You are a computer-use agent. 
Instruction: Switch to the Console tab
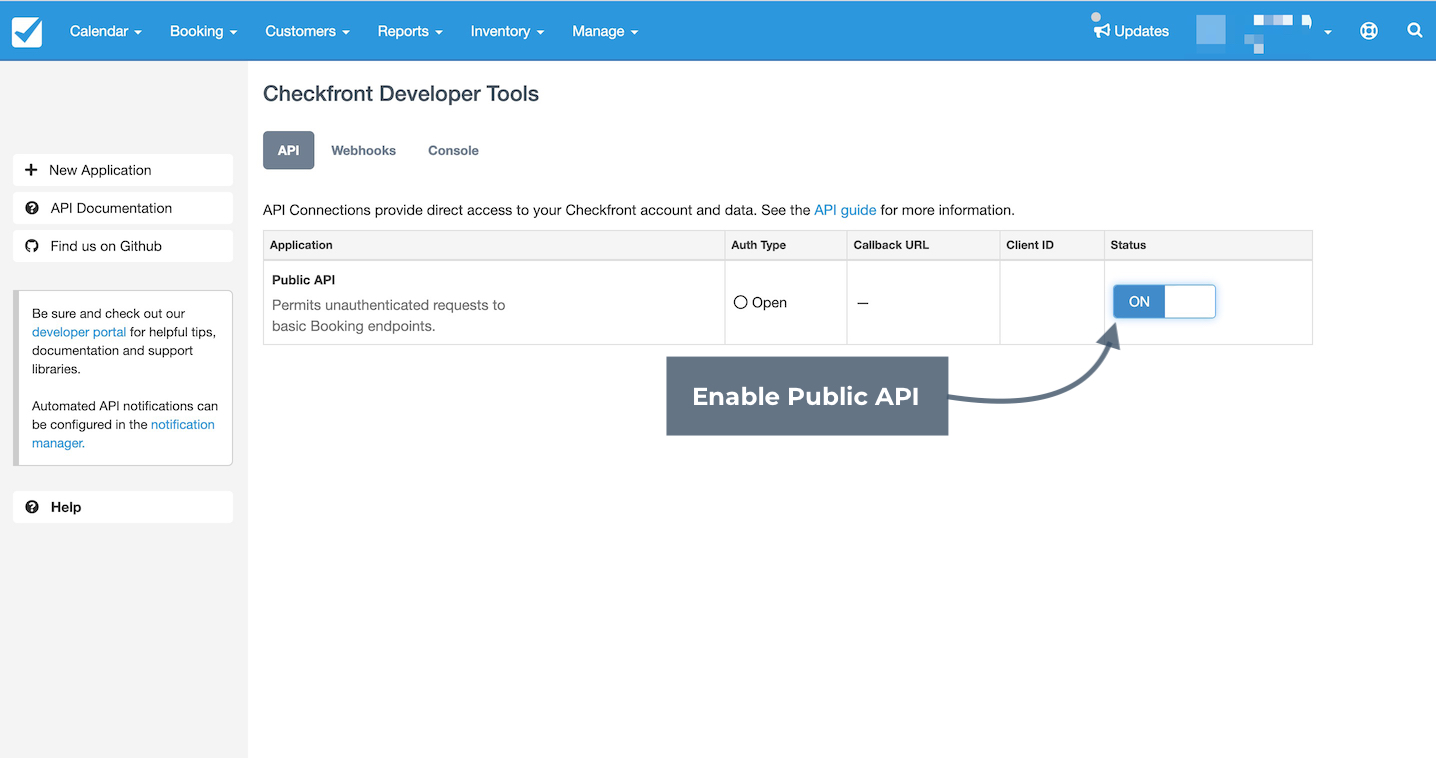pos(453,150)
